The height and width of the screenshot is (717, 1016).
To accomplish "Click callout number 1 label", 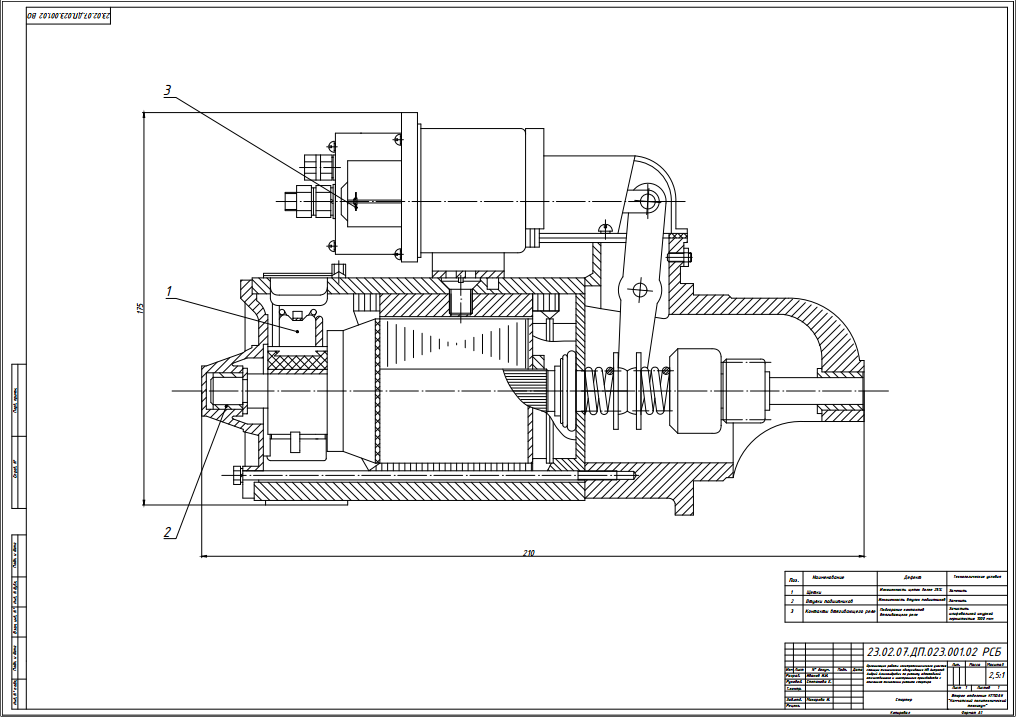I will pos(170,292).
